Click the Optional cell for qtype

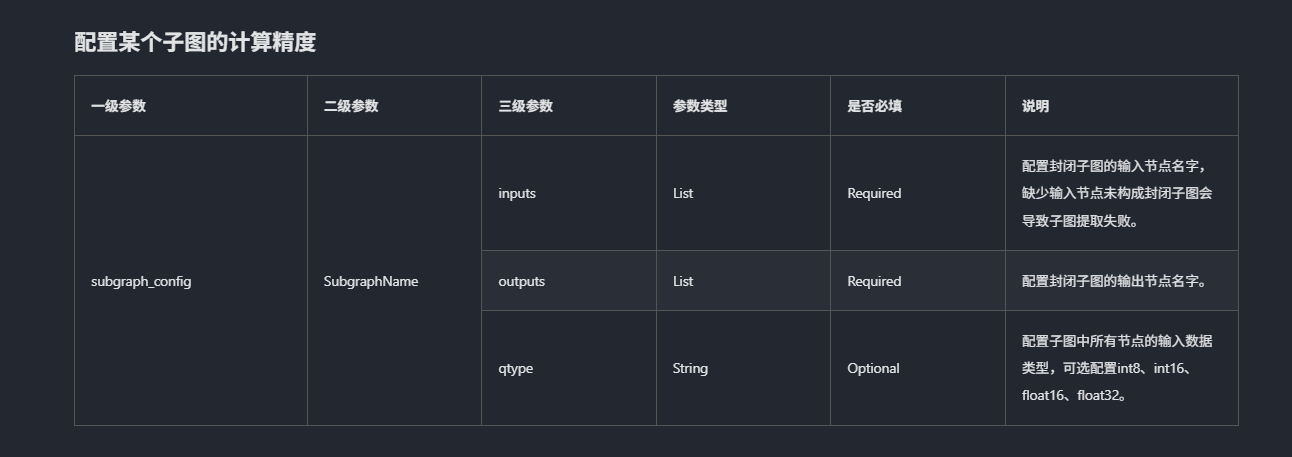(873, 368)
